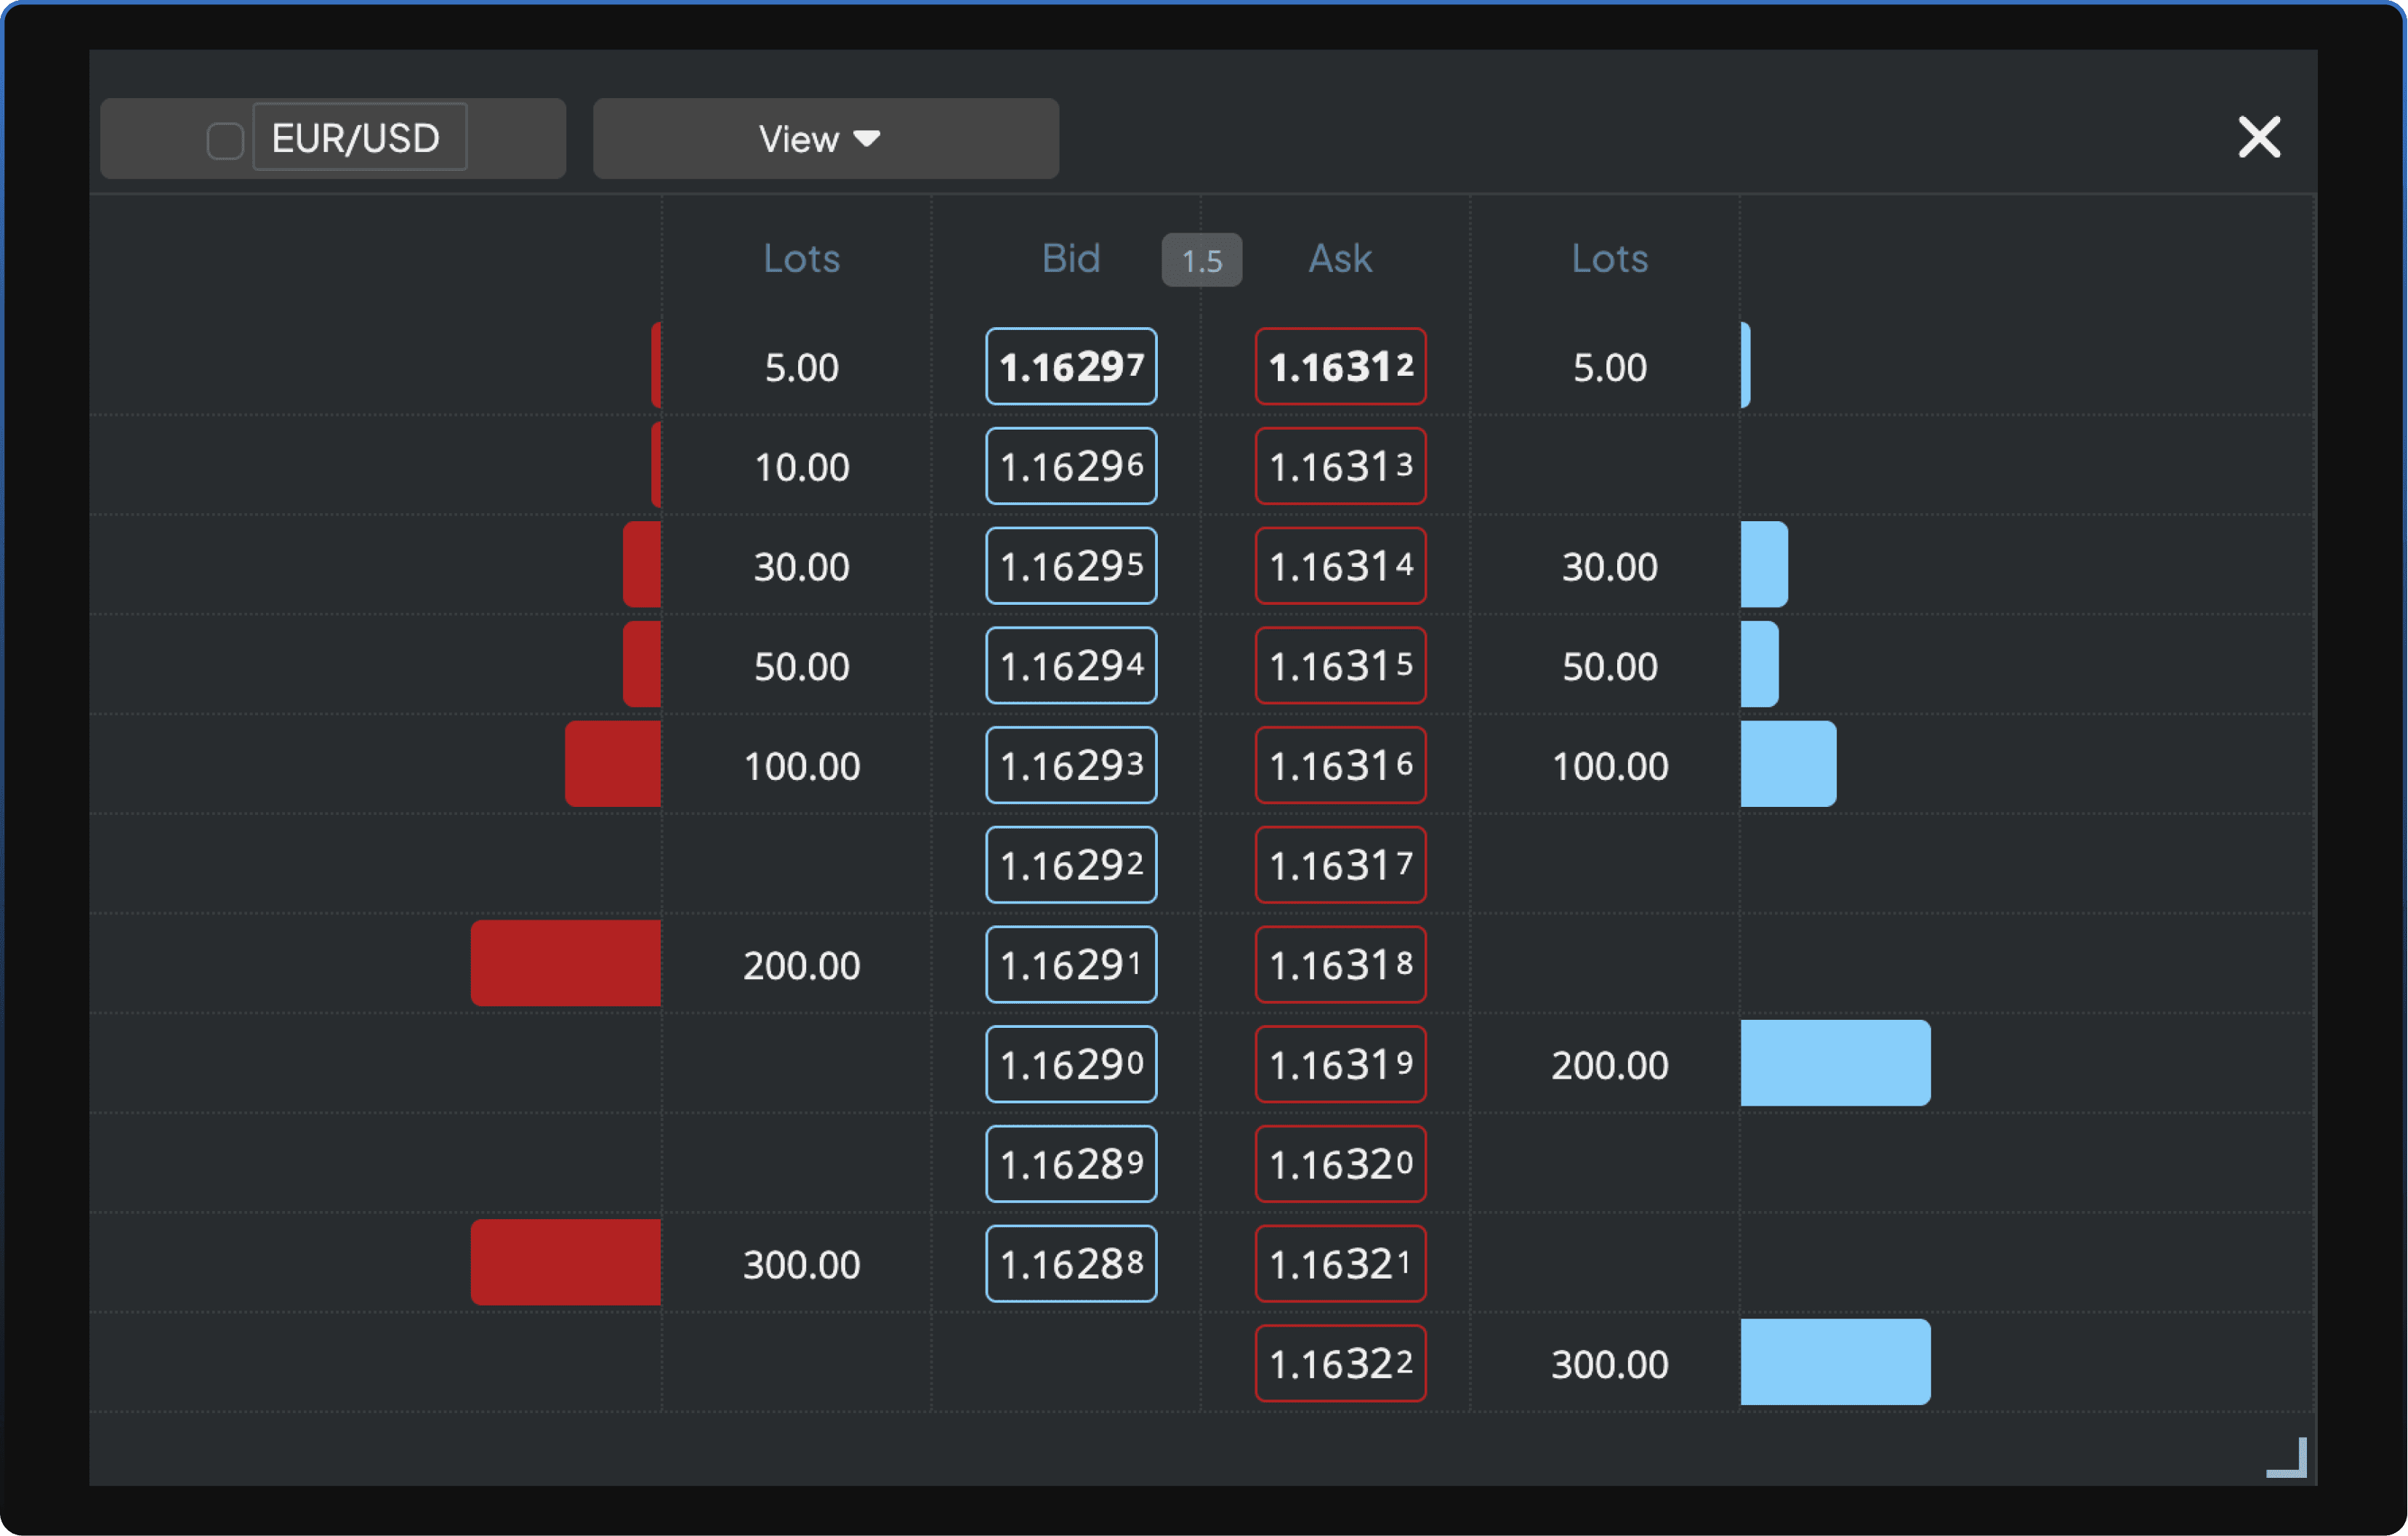The image size is (2408, 1536).
Task: Click the blue 100.00 ask volume bar
Action: point(1787,764)
